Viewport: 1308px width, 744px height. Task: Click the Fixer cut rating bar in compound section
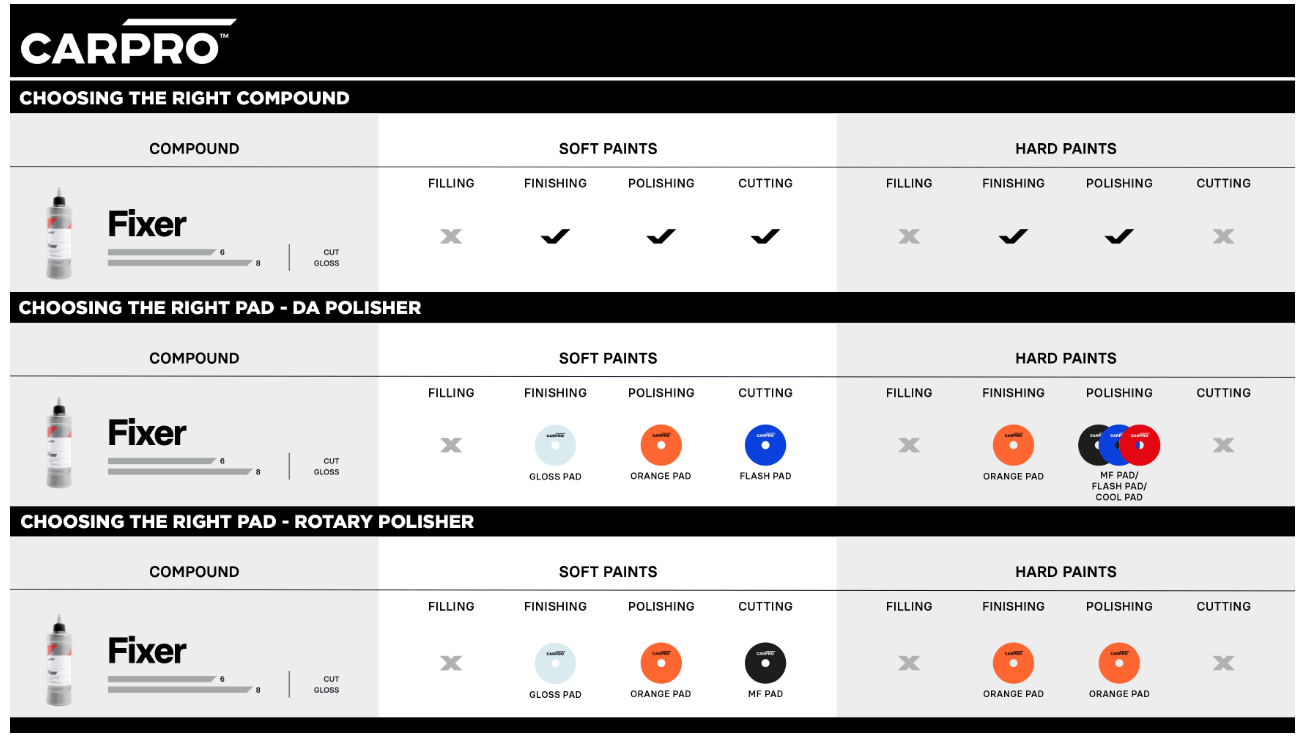pos(162,252)
